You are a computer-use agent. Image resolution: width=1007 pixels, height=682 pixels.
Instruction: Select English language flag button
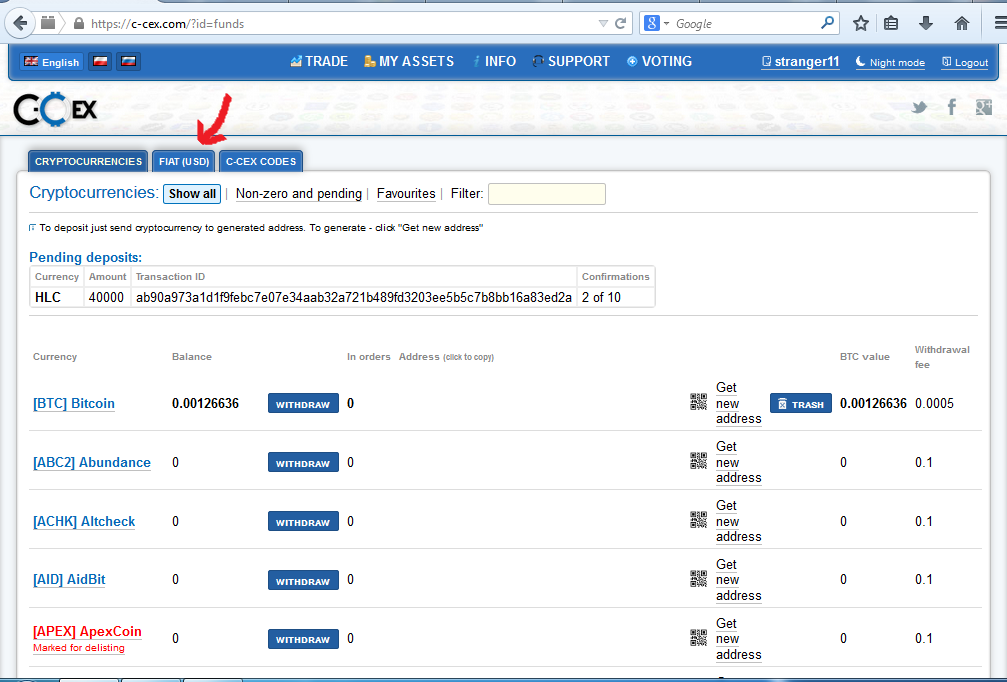point(51,62)
